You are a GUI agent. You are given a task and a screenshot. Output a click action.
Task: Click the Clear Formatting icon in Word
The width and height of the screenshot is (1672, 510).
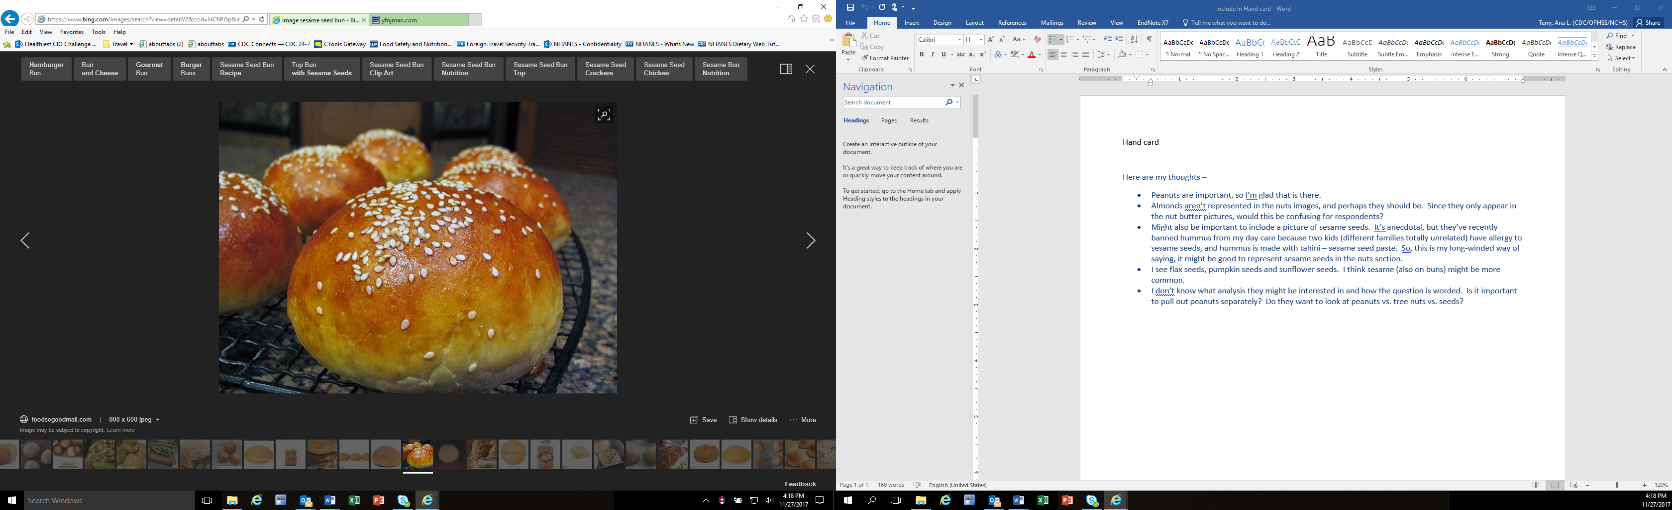1037,39
